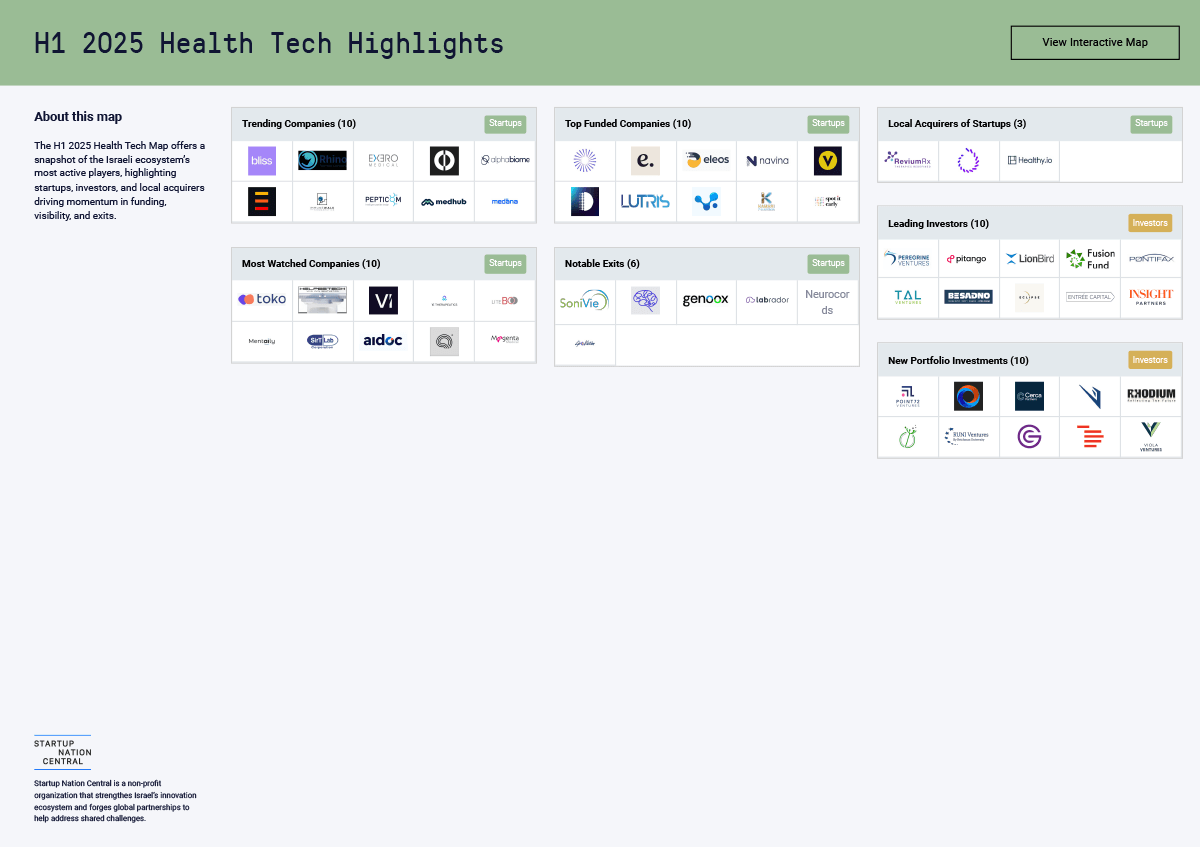This screenshot has width=1200, height=847.
Task: Select the black tile with orange-red stripes
Action: [262, 201]
